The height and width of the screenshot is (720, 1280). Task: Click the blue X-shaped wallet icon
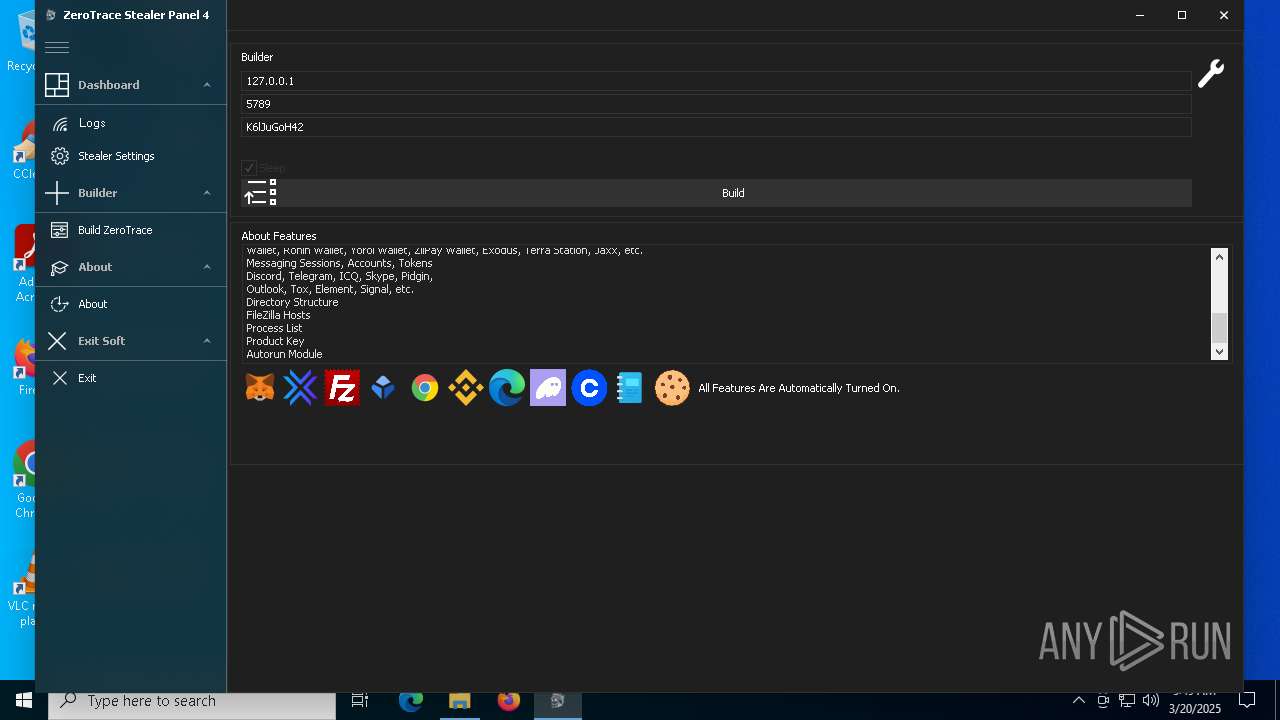[300, 388]
